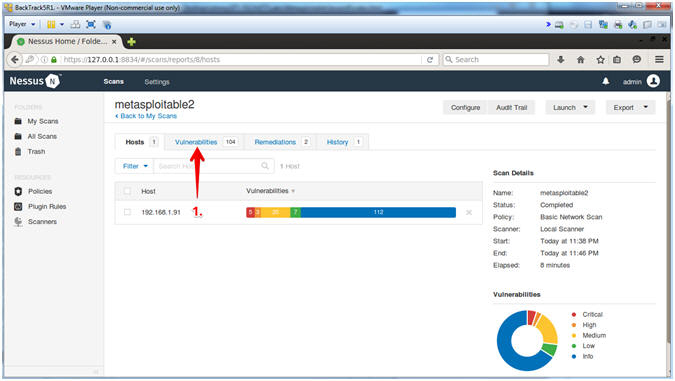Click the admin user avatar icon

(653, 81)
